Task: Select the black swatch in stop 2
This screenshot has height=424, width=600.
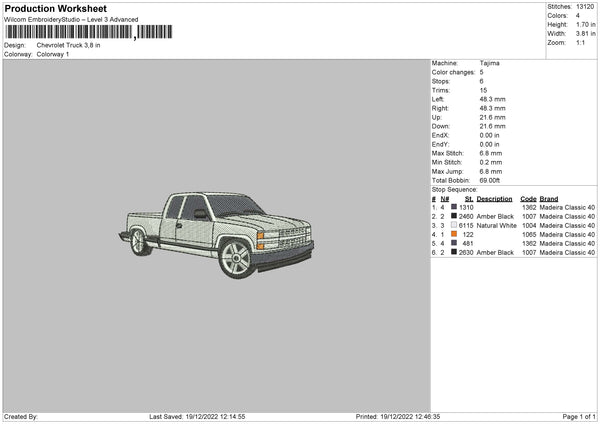Action: coord(454,216)
